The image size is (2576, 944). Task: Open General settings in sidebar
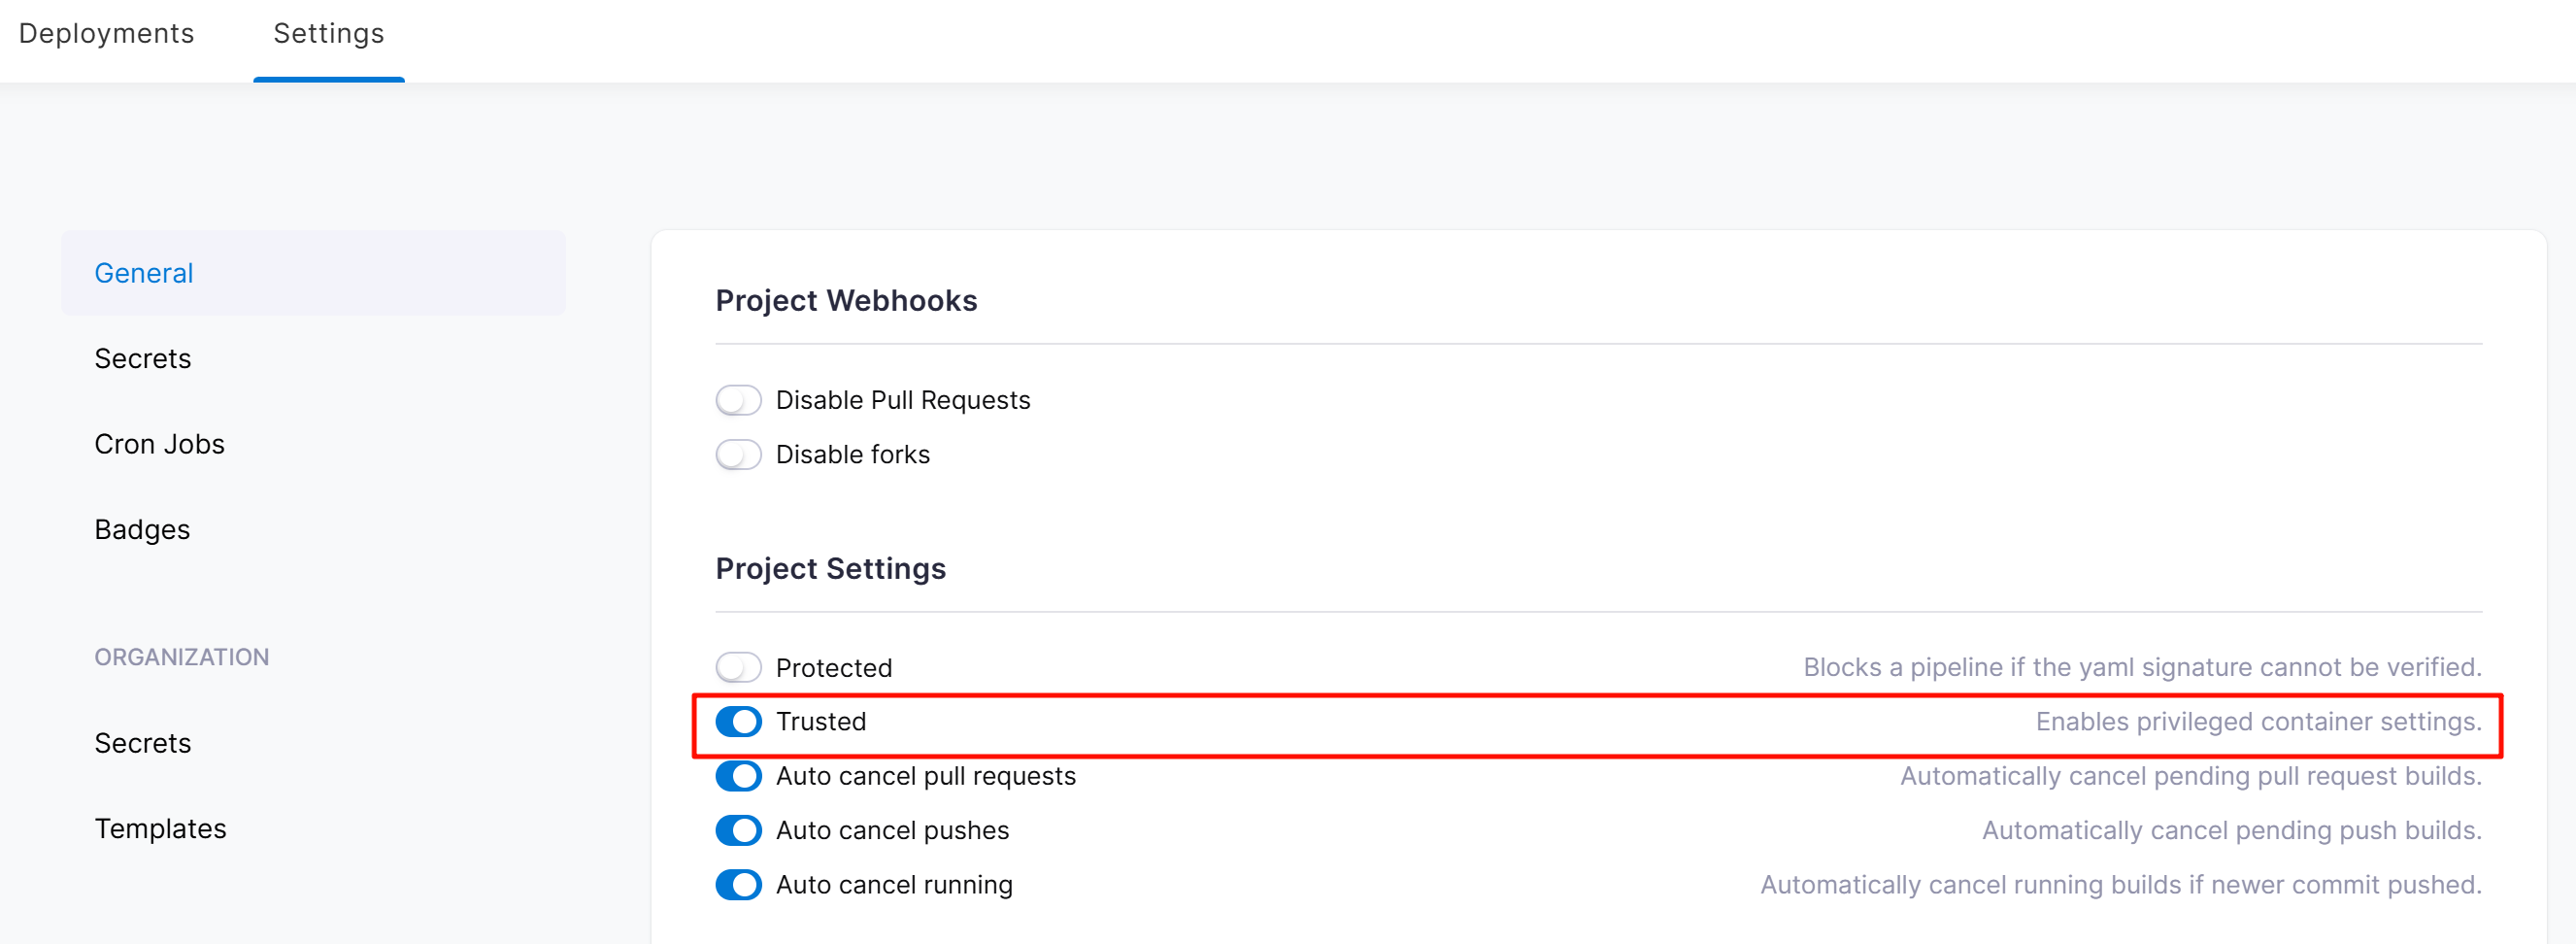pyautogui.click(x=144, y=273)
